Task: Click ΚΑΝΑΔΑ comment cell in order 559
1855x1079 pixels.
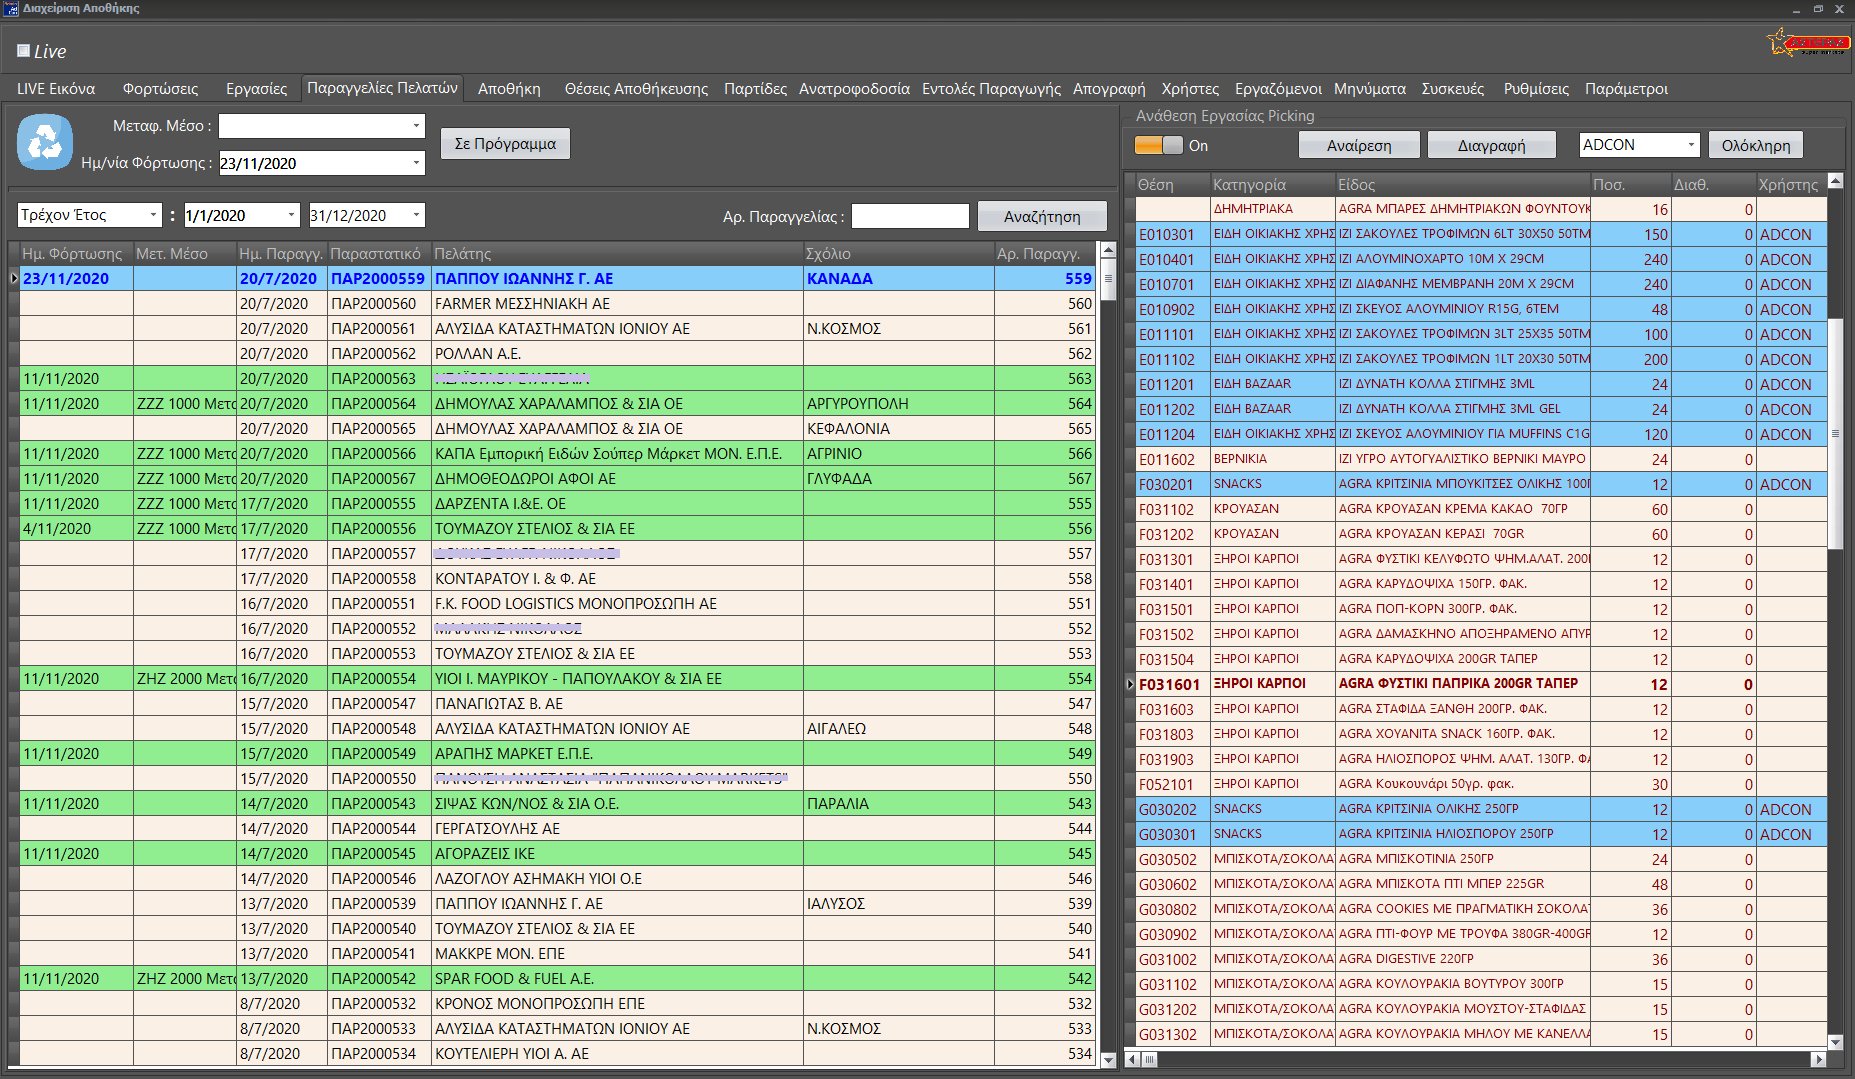Action: (898, 279)
